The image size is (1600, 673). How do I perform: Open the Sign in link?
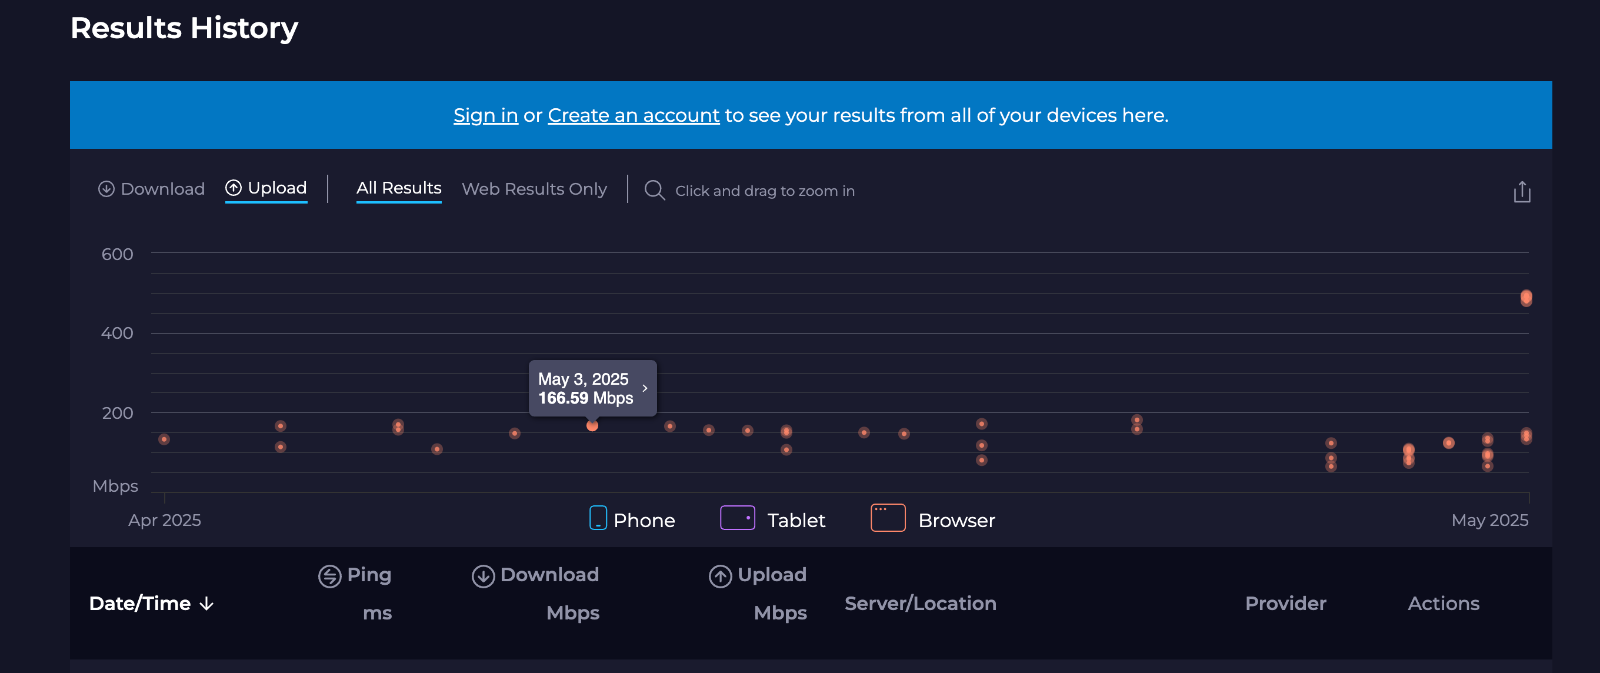(x=486, y=115)
